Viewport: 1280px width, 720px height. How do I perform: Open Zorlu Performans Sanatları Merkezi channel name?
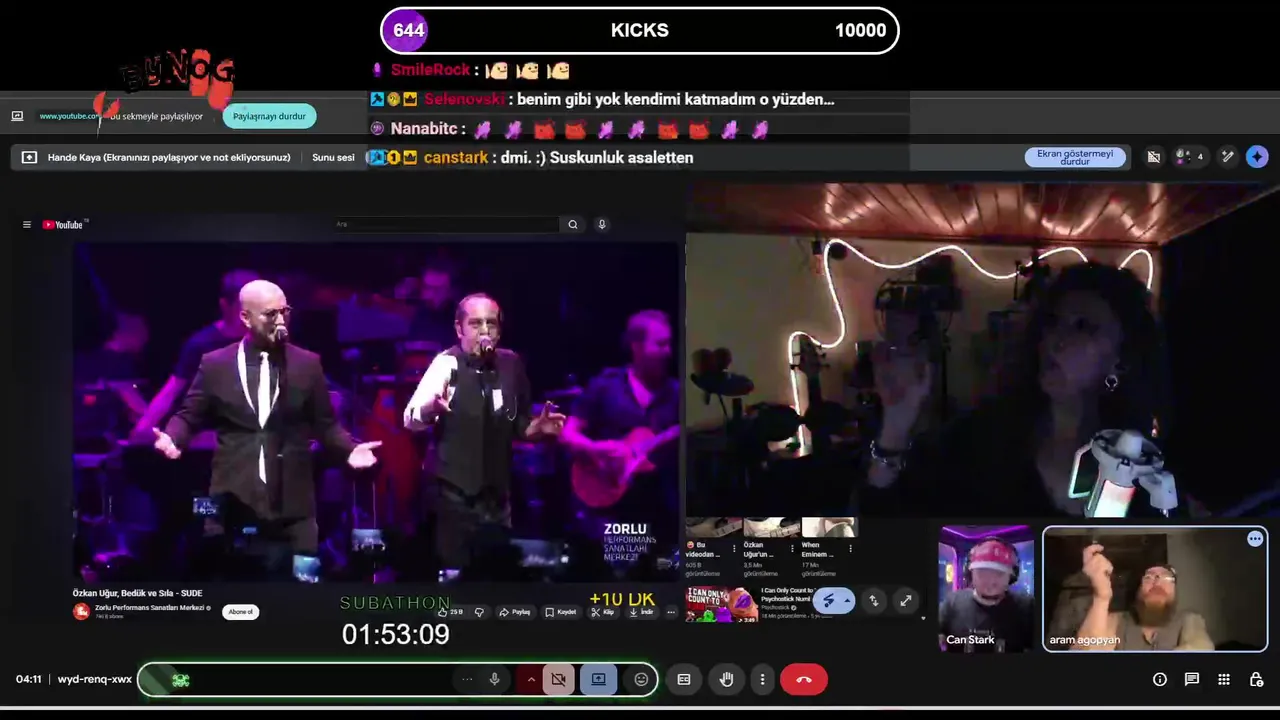152,608
